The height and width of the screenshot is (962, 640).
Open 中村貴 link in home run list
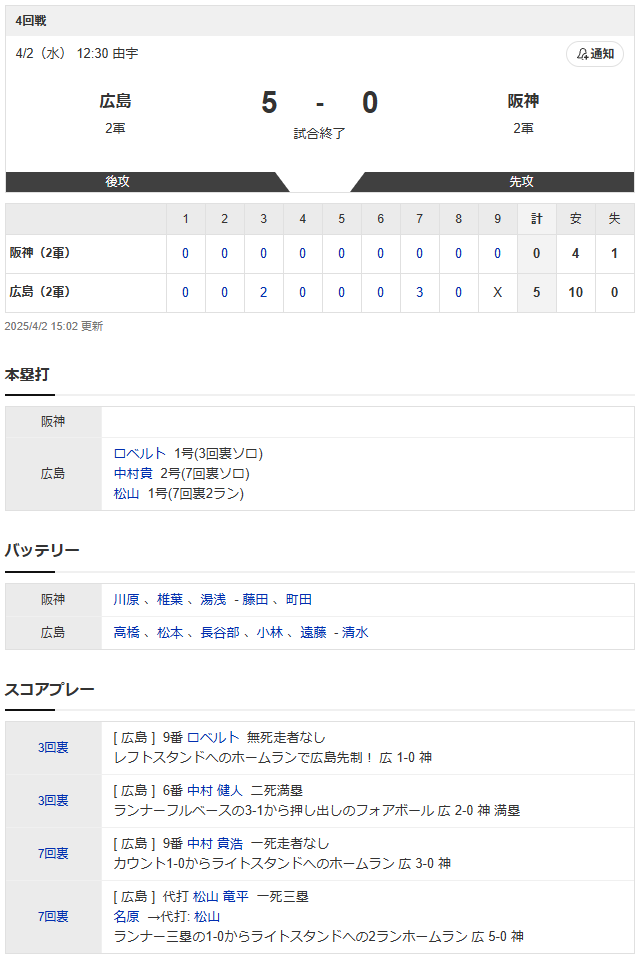[x=133, y=473]
